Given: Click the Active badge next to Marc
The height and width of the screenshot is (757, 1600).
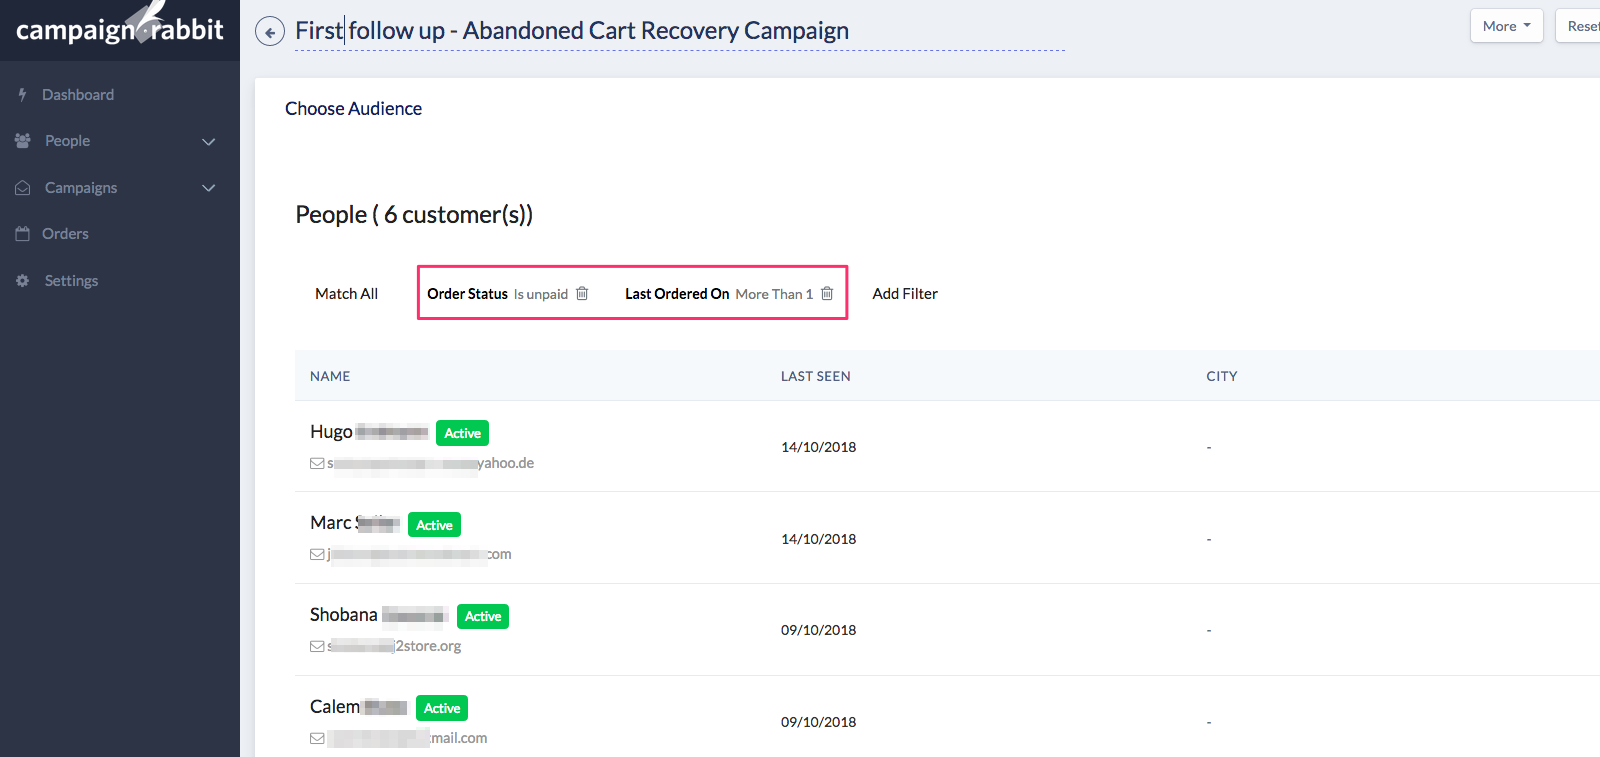Looking at the screenshot, I should click(434, 525).
